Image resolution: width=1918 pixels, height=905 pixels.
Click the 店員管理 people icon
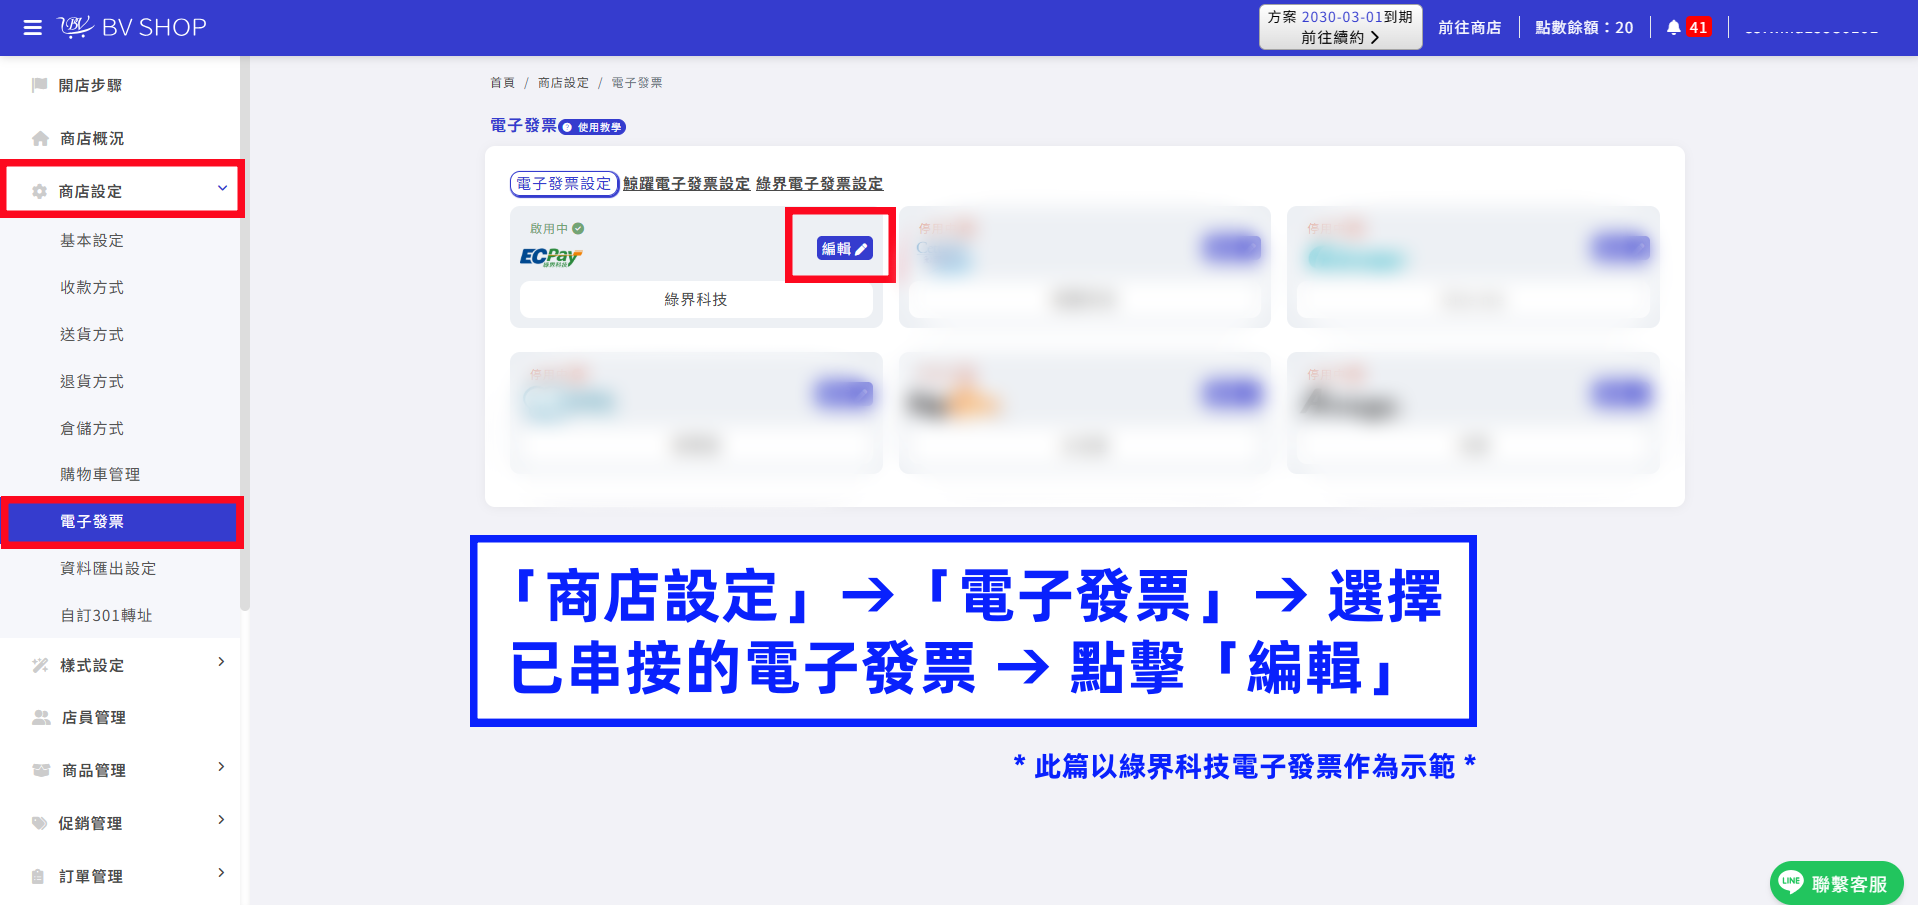click(41, 717)
